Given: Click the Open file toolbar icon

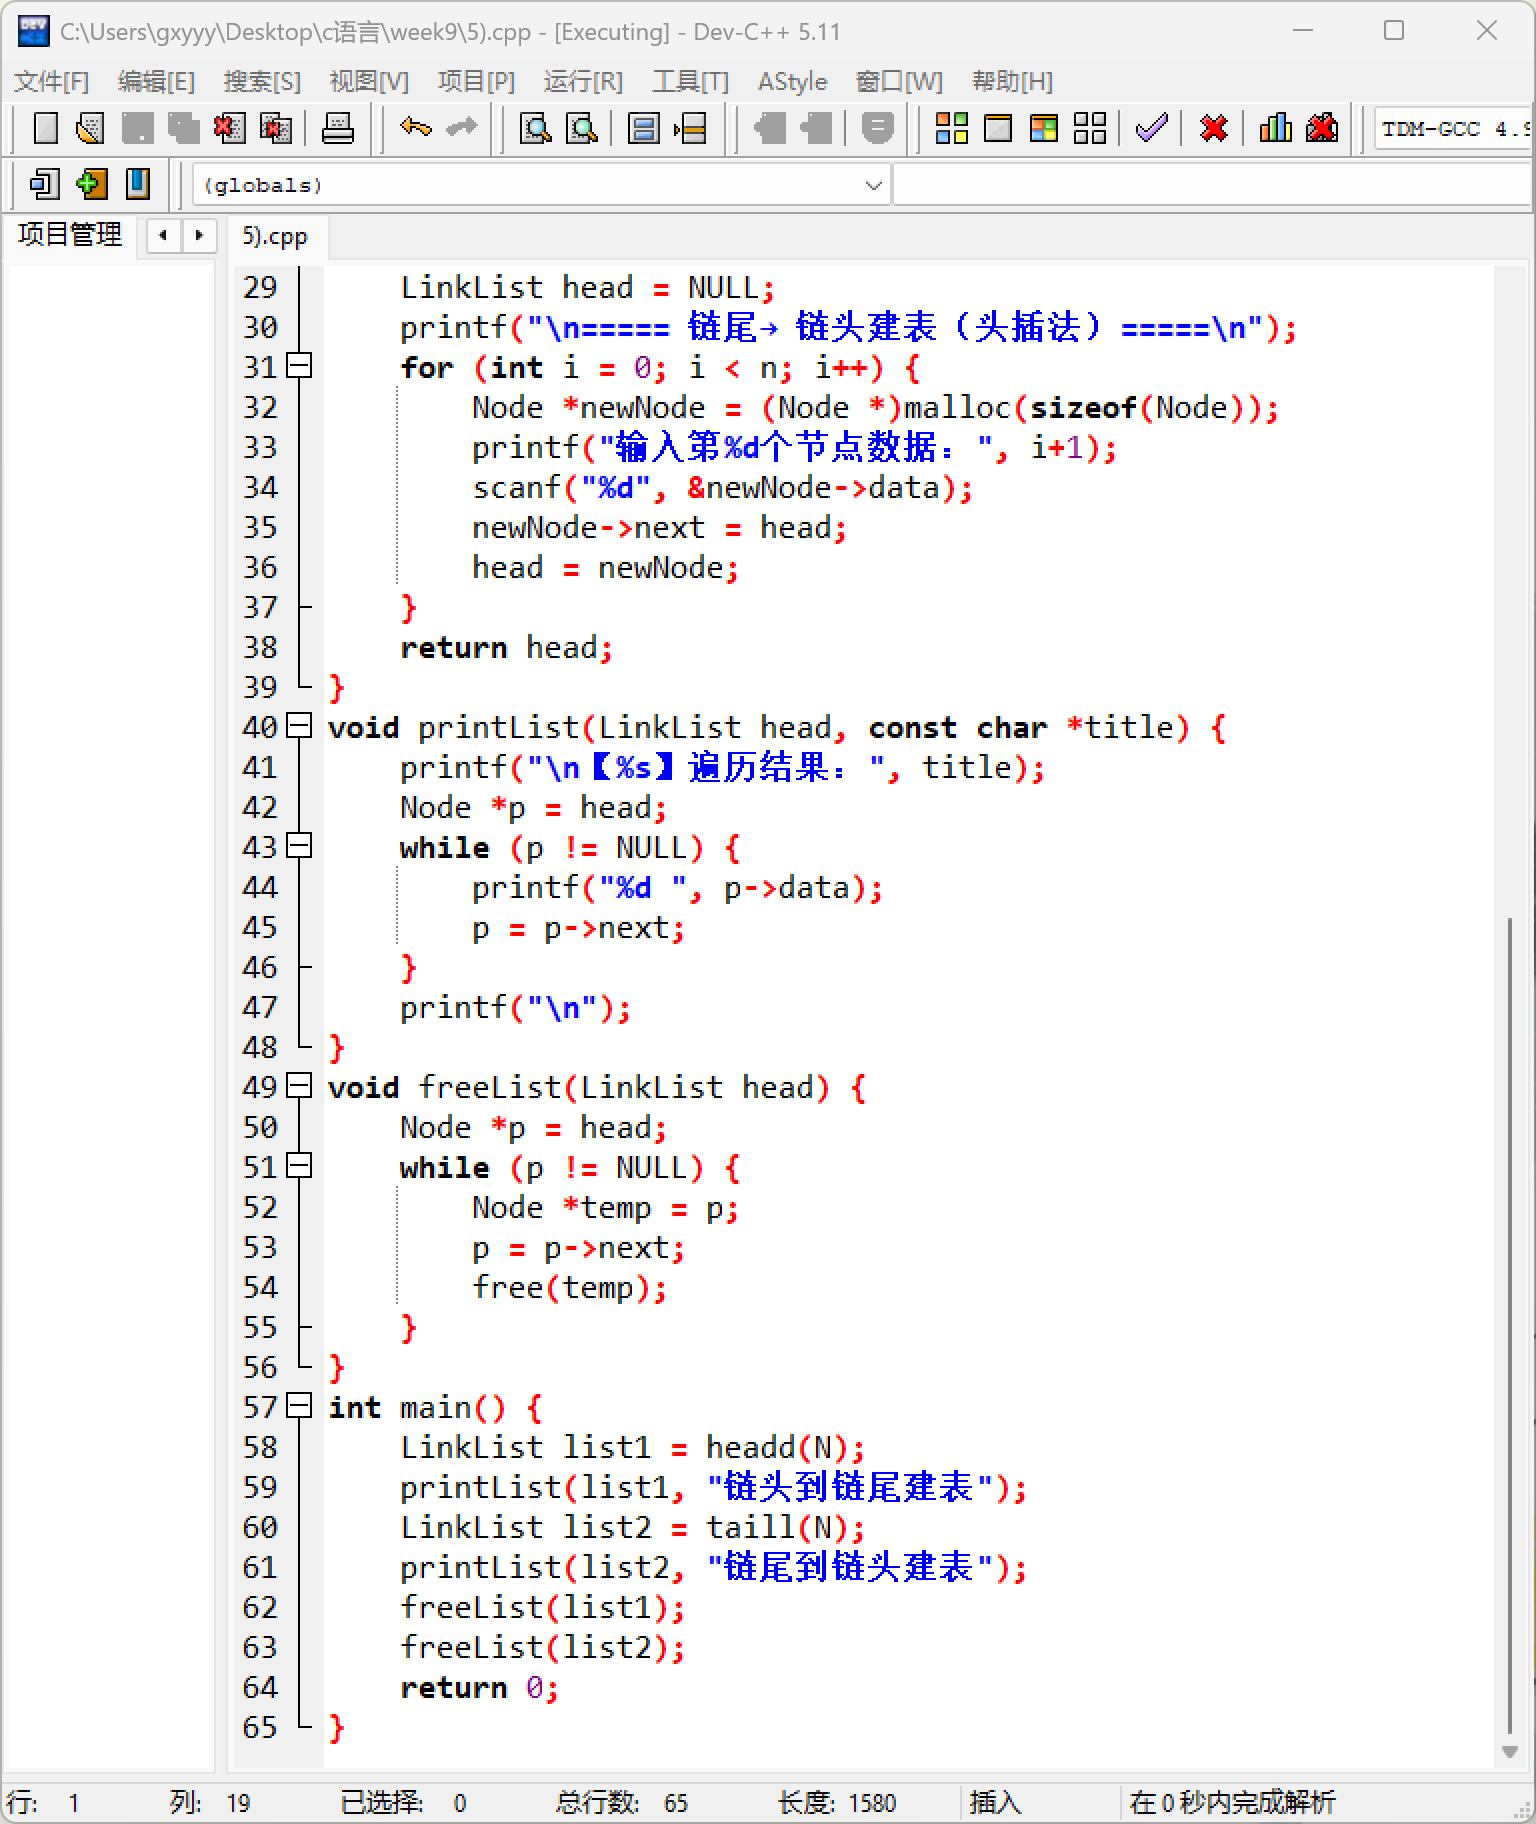Looking at the screenshot, I should coord(91,128).
